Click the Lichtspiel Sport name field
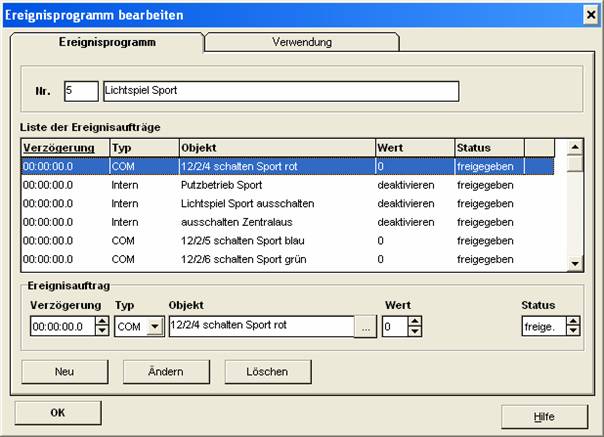Image resolution: width=604 pixels, height=437 pixels. pos(280,92)
